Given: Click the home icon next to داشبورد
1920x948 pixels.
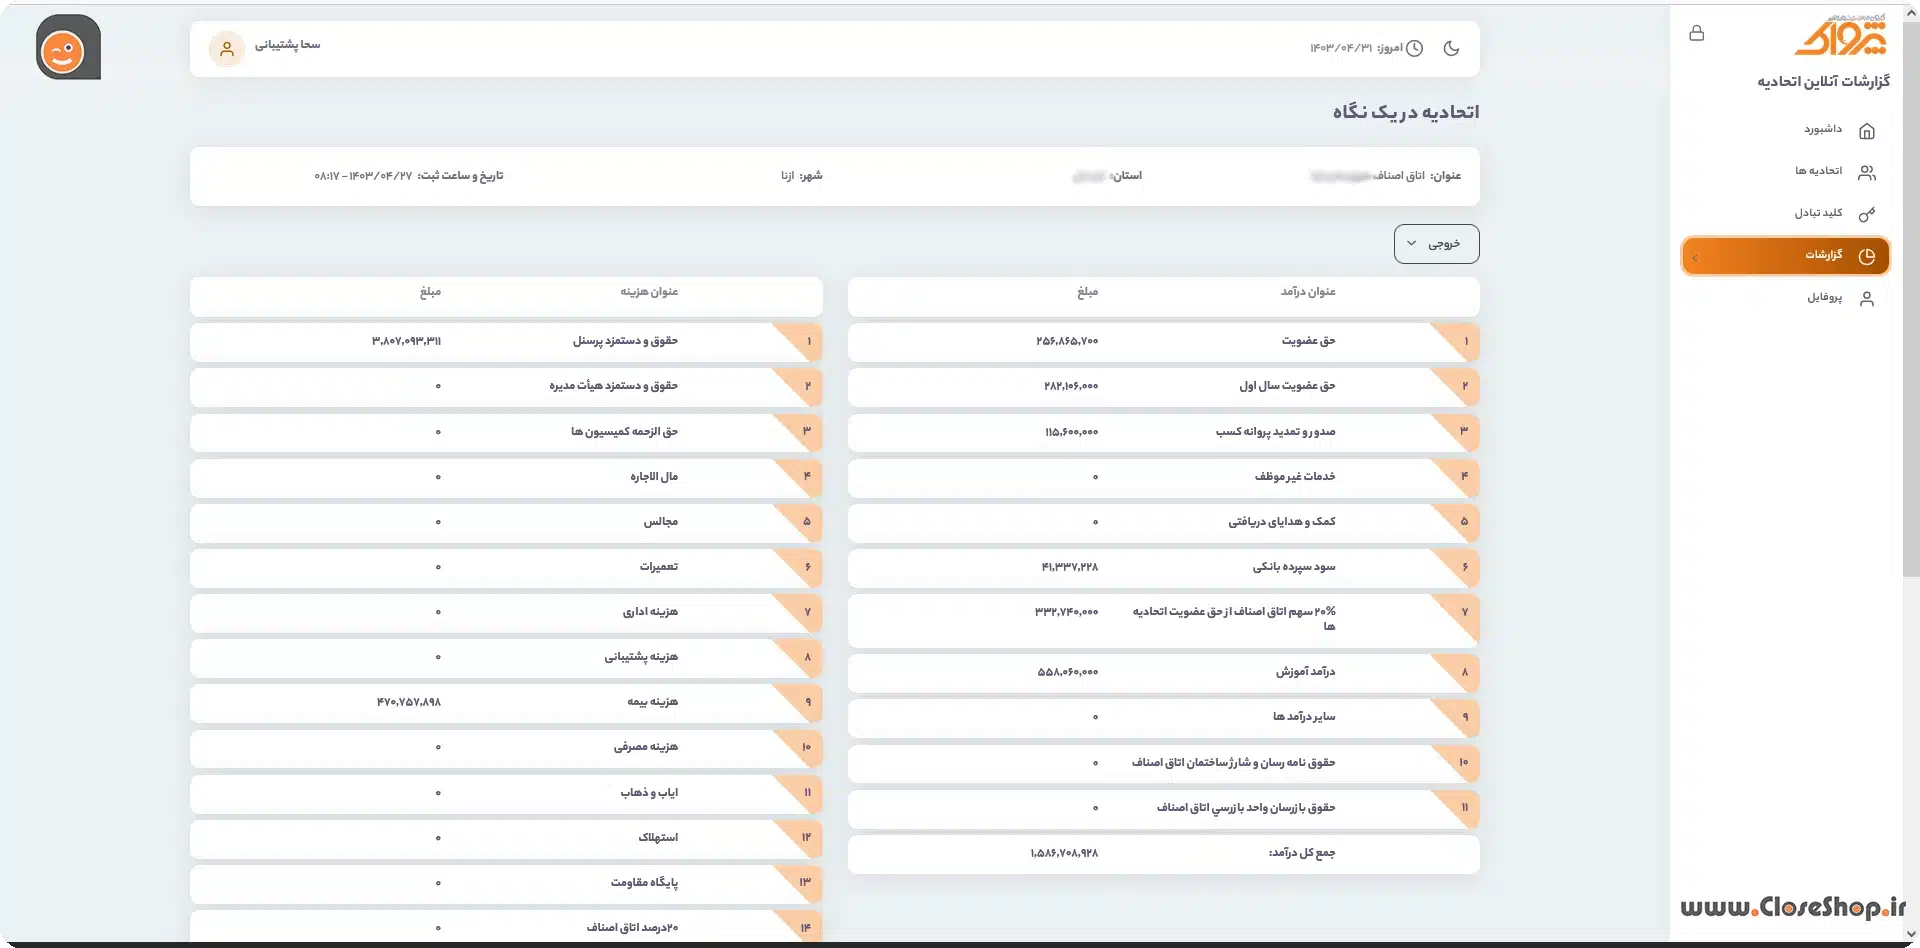Looking at the screenshot, I should tap(1866, 130).
